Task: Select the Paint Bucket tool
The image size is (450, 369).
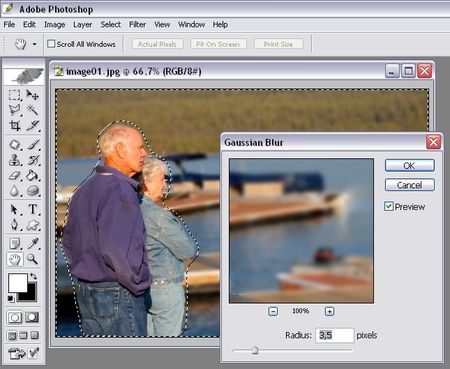Action: (33, 175)
